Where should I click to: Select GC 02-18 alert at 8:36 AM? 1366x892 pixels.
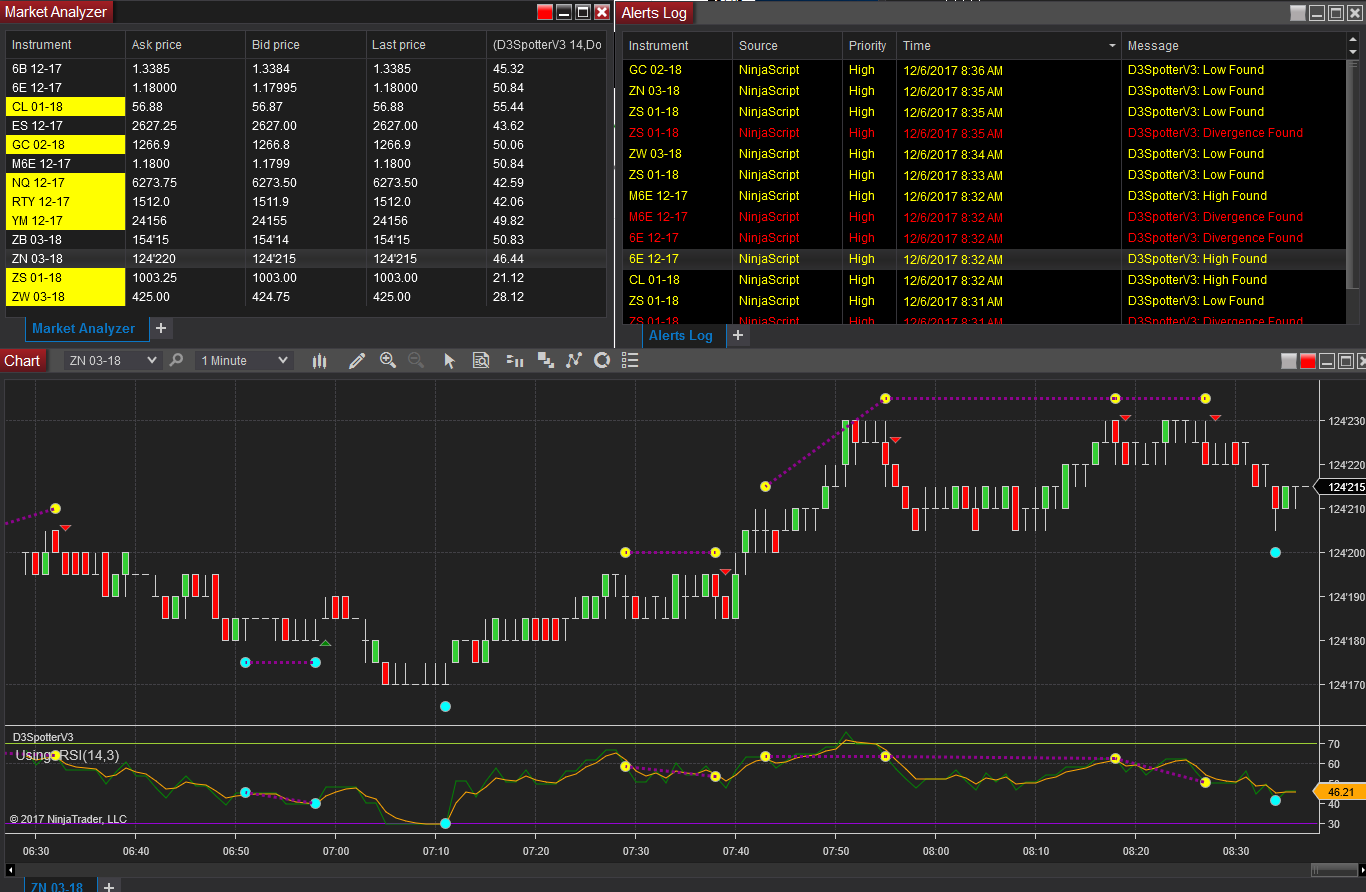(985, 70)
